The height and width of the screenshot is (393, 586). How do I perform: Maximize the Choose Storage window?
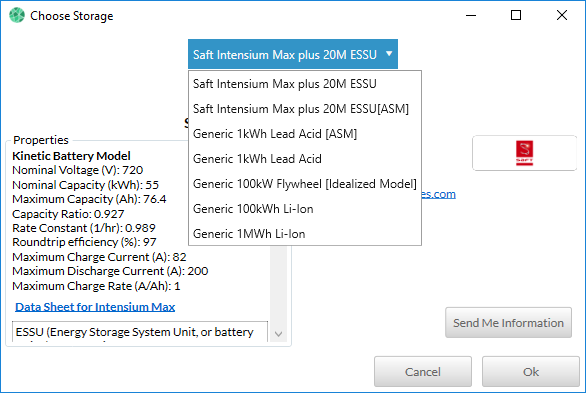[x=516, y=15]
